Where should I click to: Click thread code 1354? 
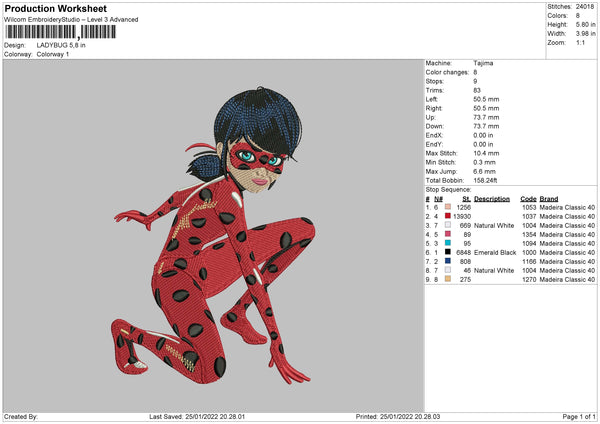click(529, 235)
